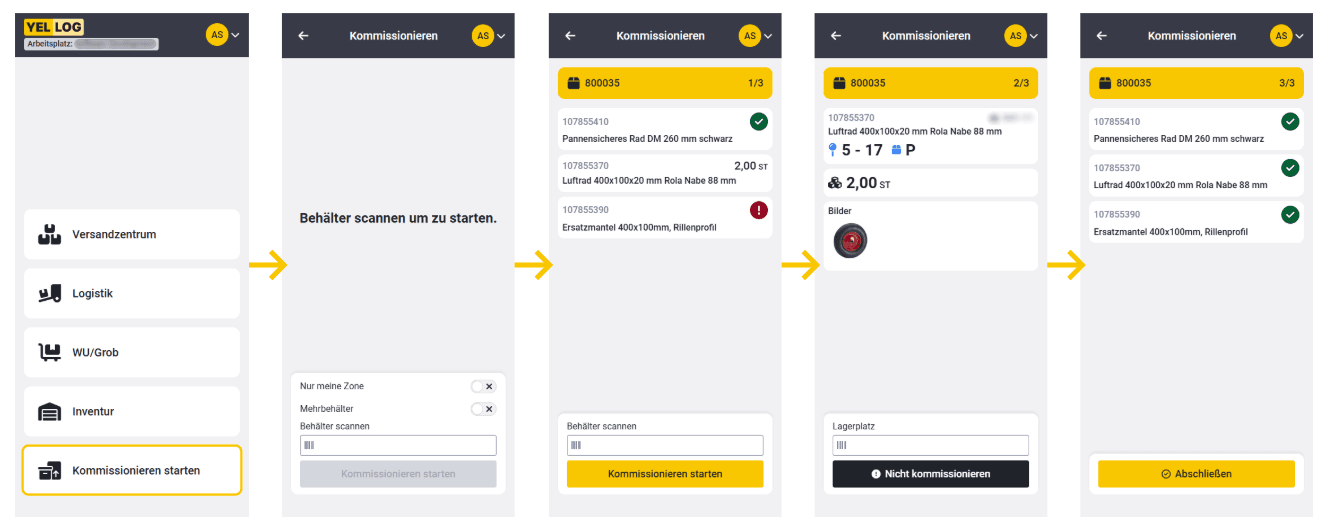Click the stacked boxes icon beside 2,00 ST
1328x530 pixels.
pyautogui.click(x=835, y=183)
